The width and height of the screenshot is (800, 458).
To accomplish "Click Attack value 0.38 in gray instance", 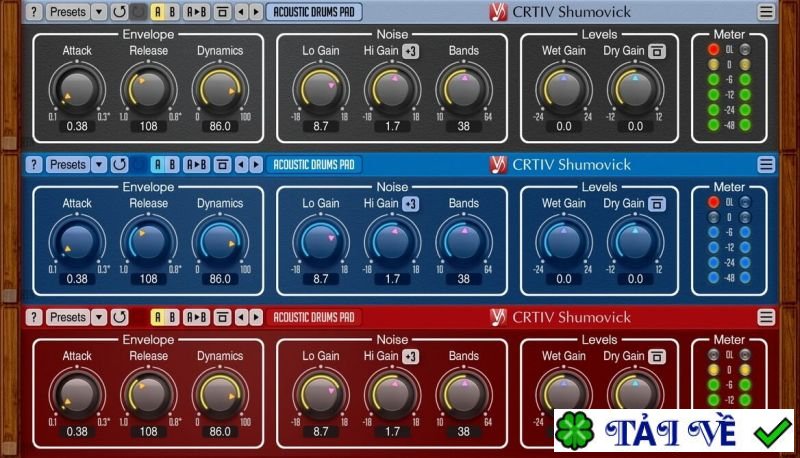I will [x=77, y=126].
